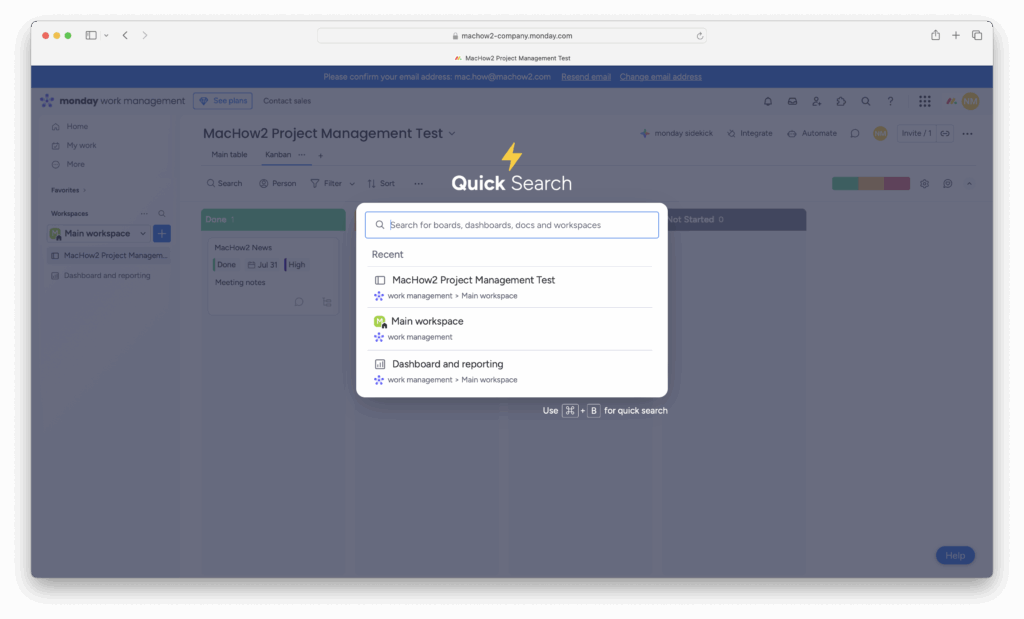Open Main workspace in Quick Search results

(x=512, y=328)
